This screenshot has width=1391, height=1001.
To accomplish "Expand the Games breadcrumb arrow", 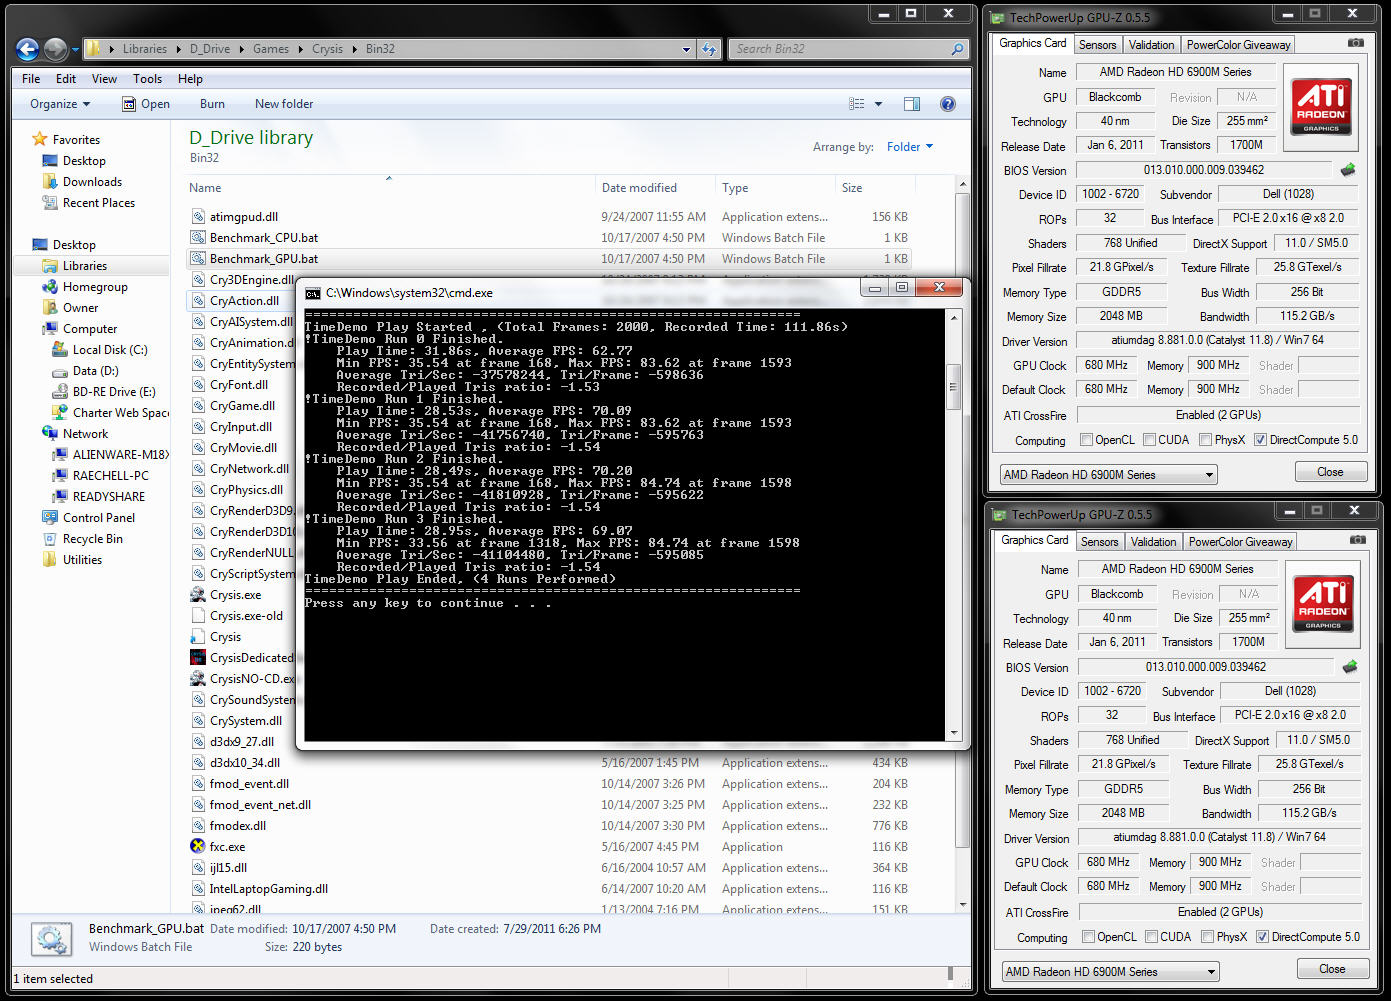I will tap(298, 49).
